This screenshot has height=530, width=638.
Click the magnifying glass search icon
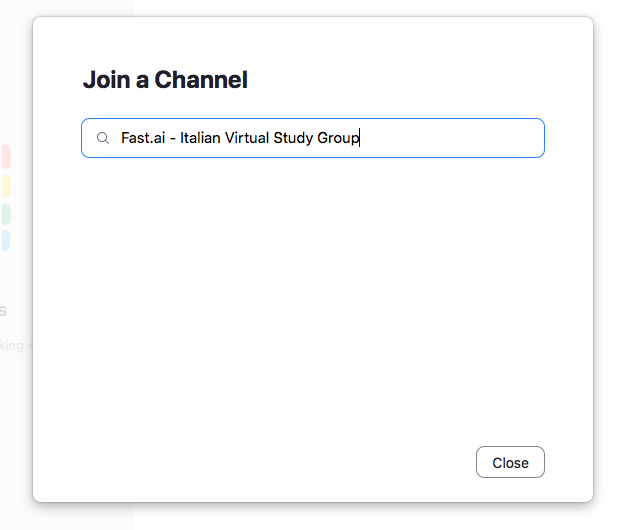[x=102, y=139]
